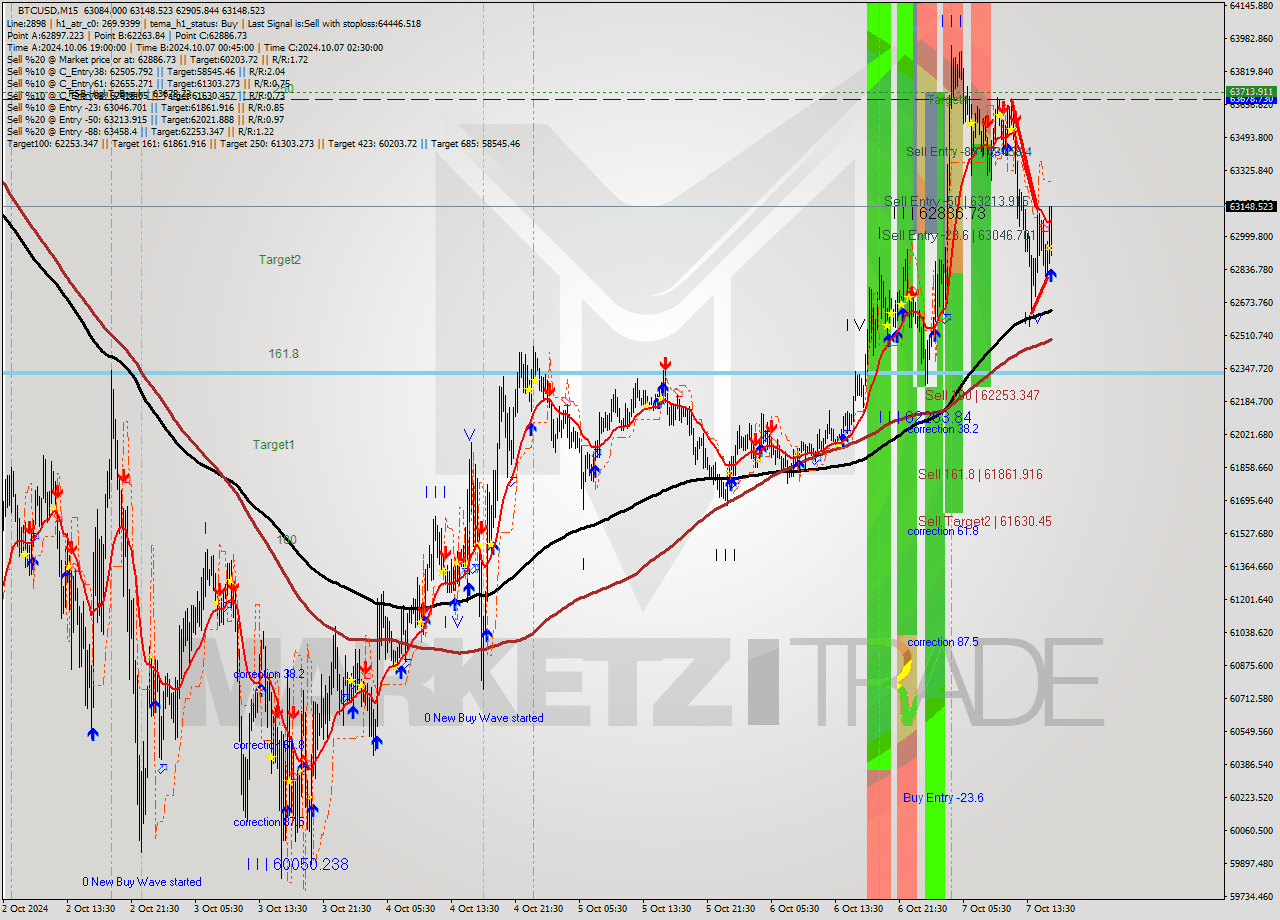Click the 62999.800 price axis value

(1252, 237)
